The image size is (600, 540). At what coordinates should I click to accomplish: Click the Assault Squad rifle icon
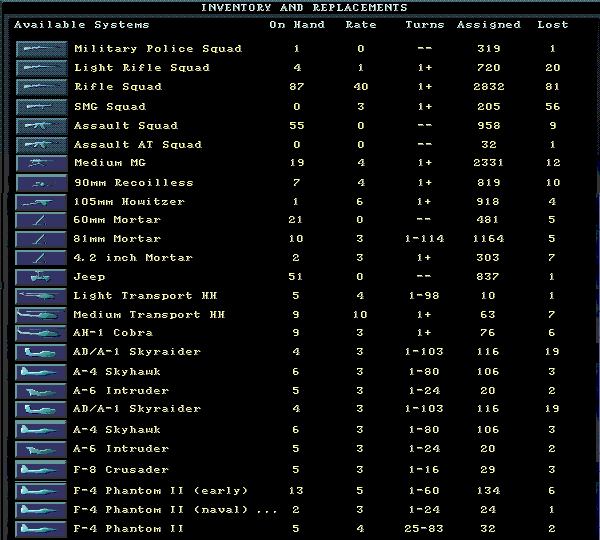(41, 126)
